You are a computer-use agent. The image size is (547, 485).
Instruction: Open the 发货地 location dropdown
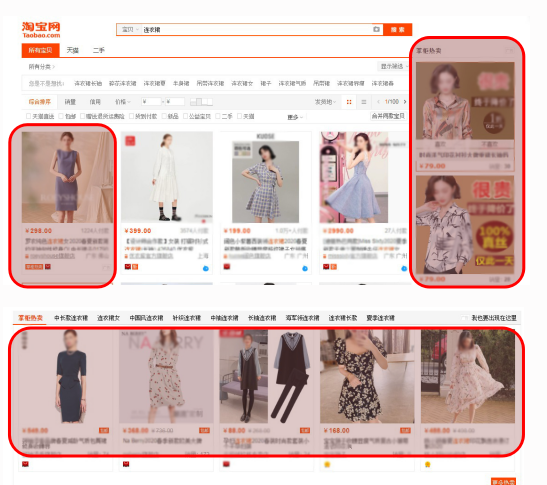[x=325, y=102]
